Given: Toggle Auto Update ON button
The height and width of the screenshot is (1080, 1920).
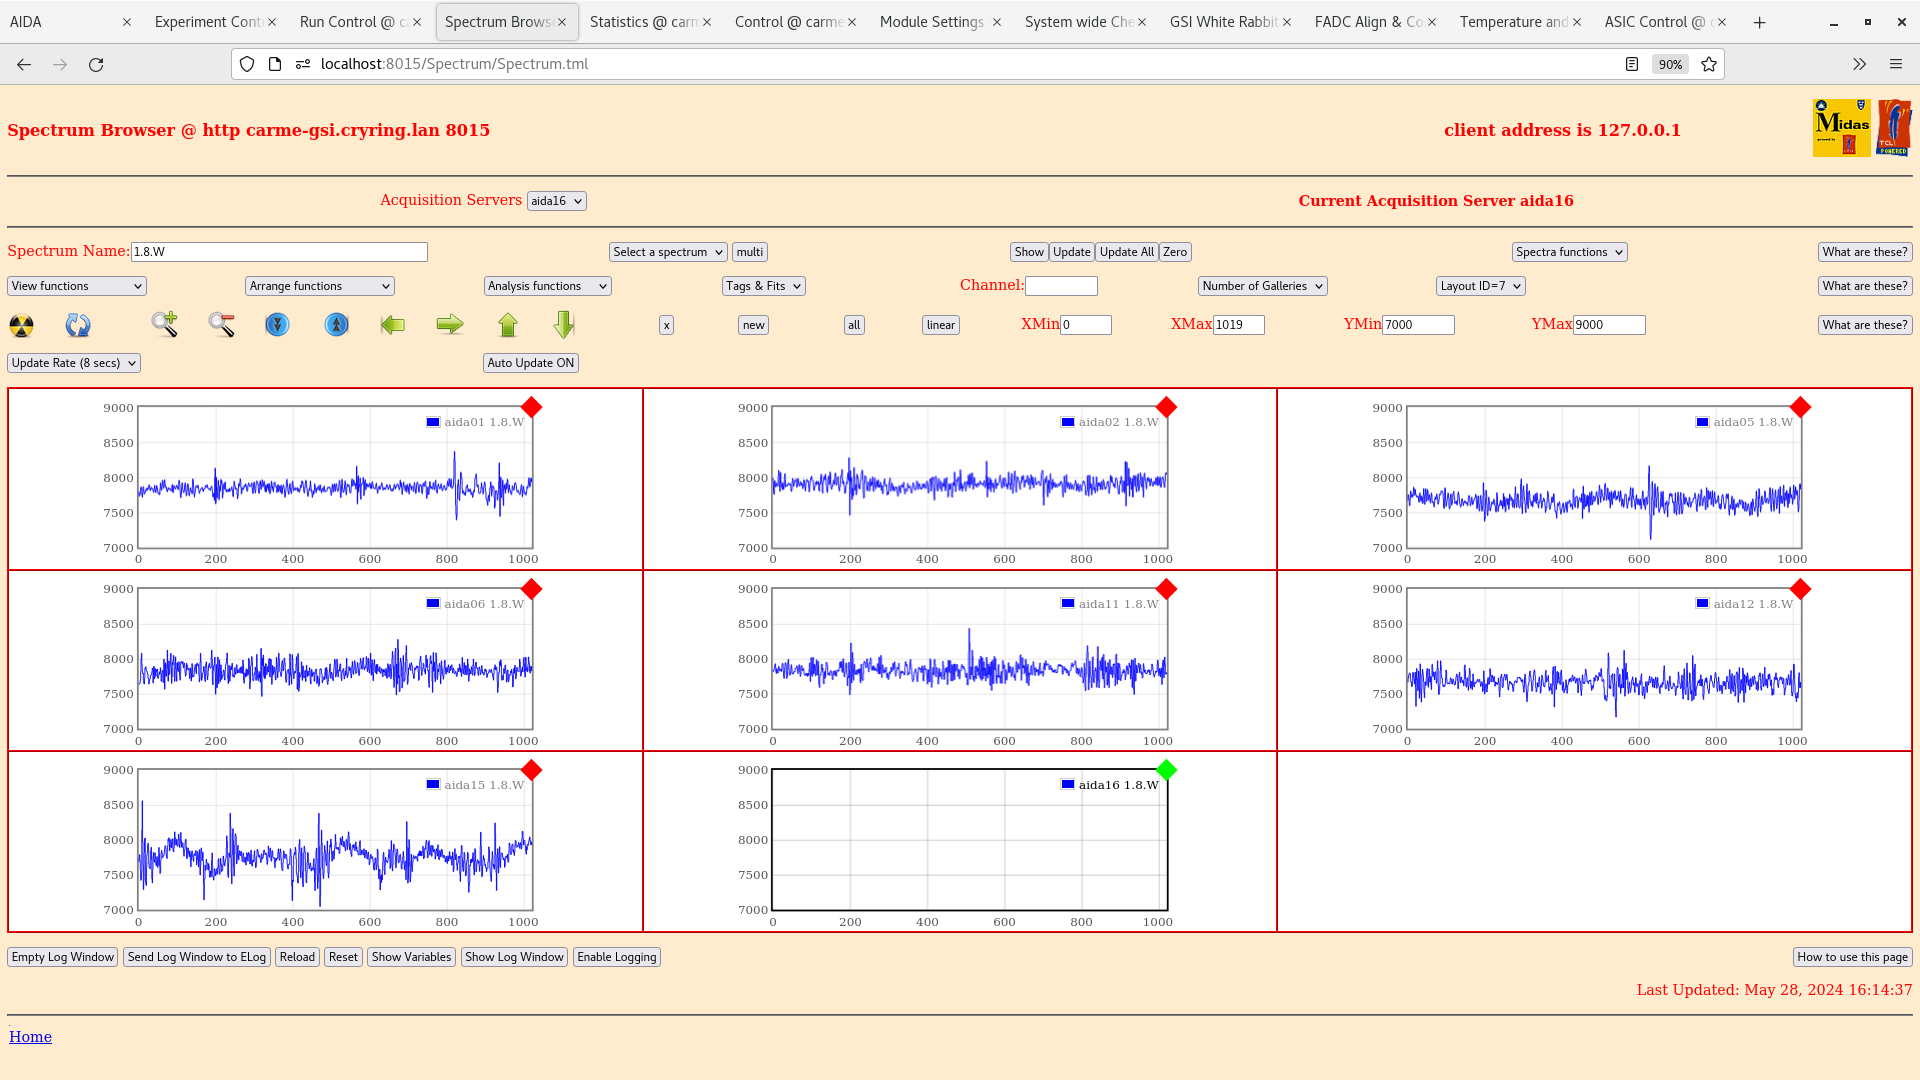Looking at the screenshot, I should pyautogui.click(x=531, y=362).
